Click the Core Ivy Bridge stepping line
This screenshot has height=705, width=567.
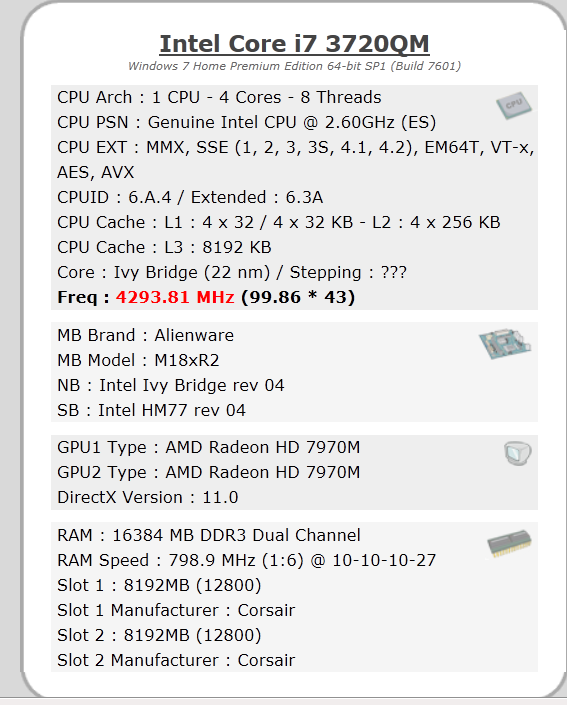tap(232, 272)
